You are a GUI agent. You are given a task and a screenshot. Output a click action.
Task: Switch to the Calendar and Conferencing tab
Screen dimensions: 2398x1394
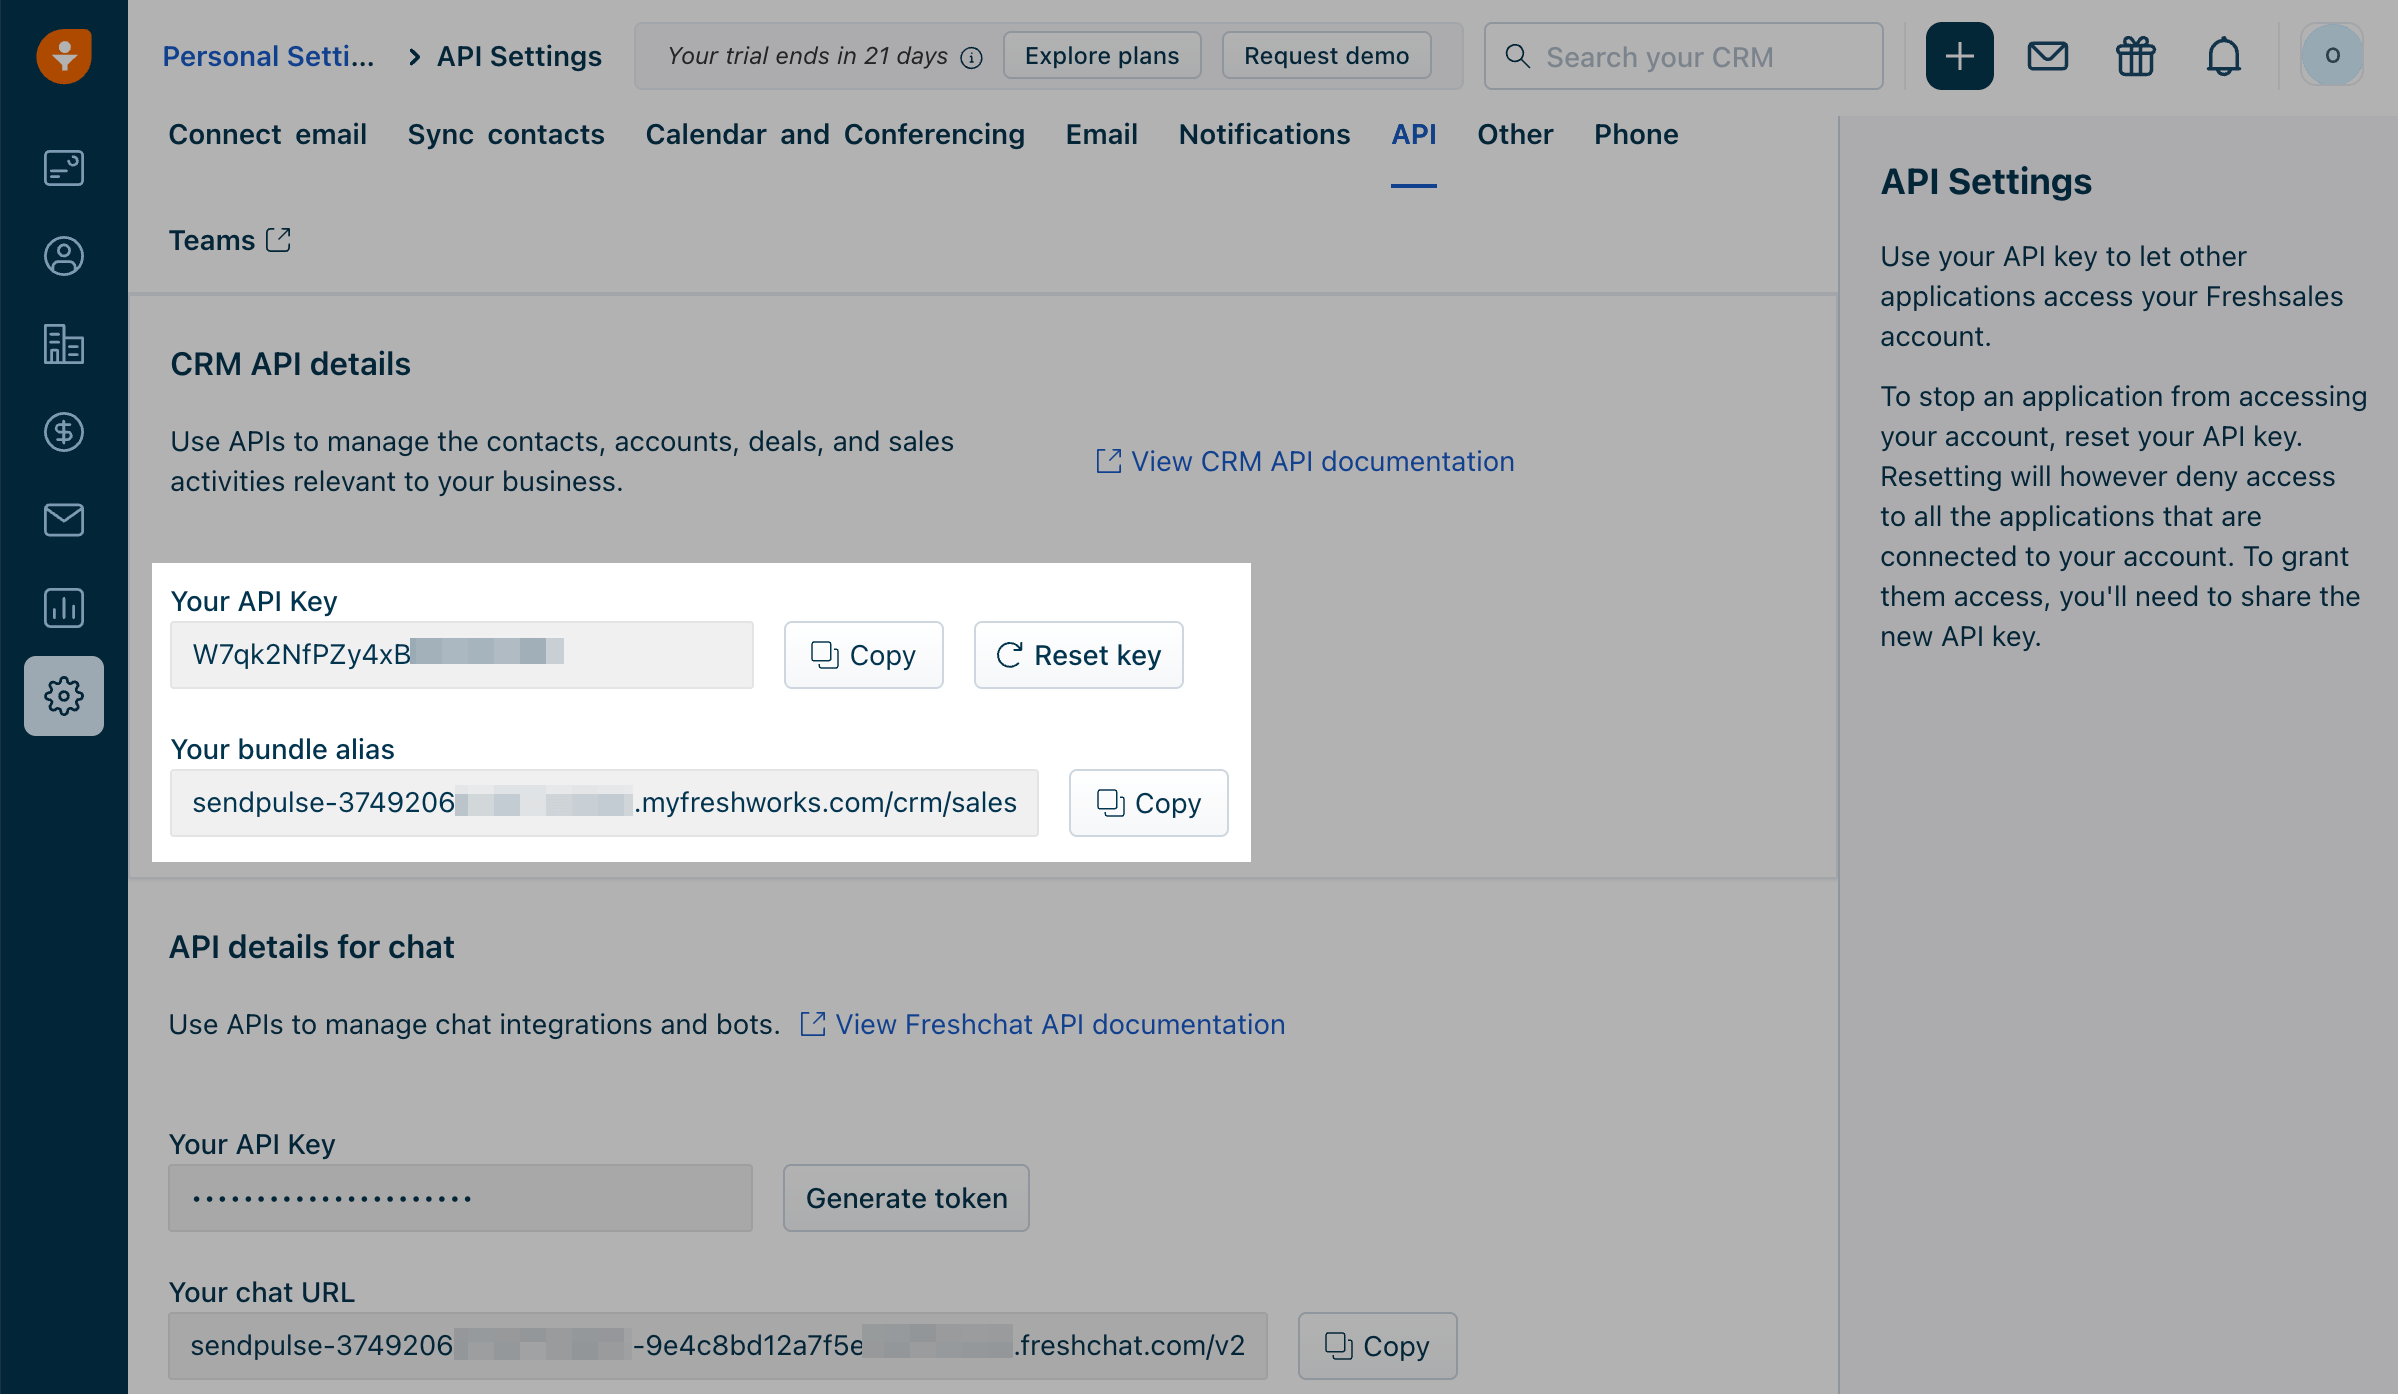coord(834,134)
